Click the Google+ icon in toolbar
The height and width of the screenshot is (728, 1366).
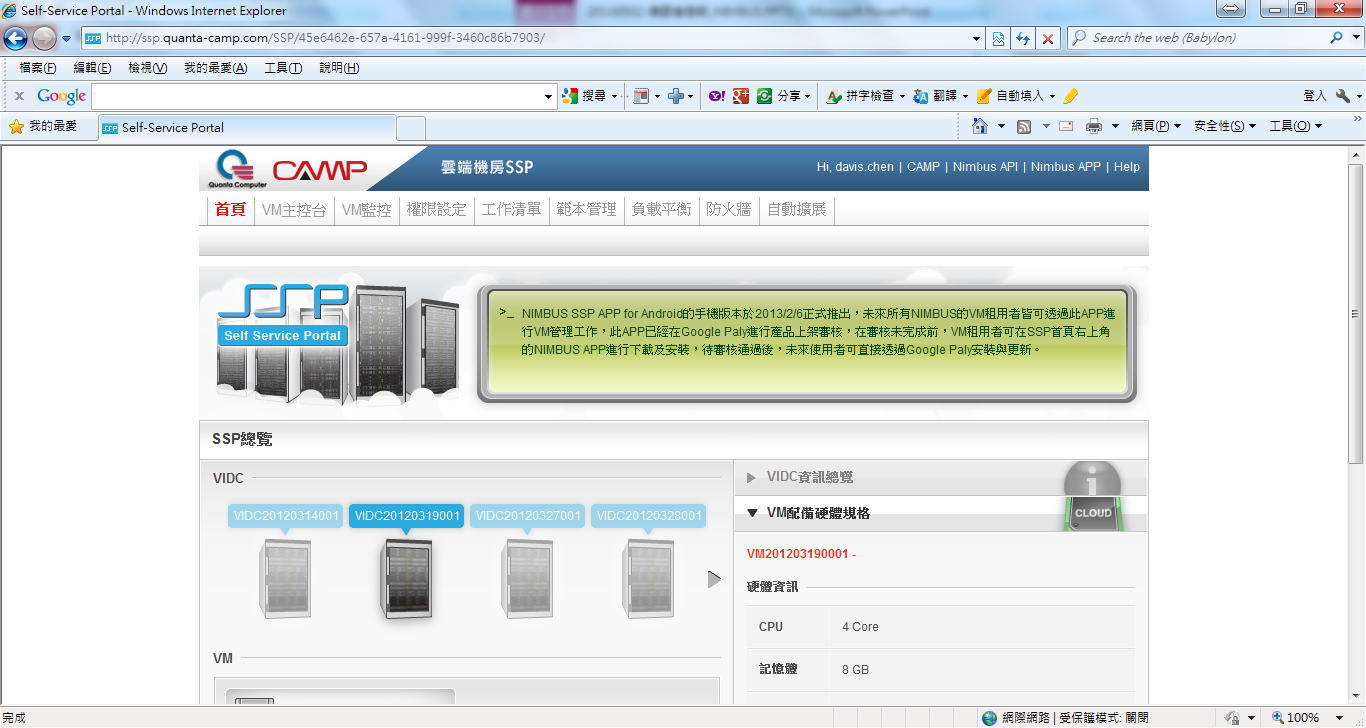coord(740,96)
